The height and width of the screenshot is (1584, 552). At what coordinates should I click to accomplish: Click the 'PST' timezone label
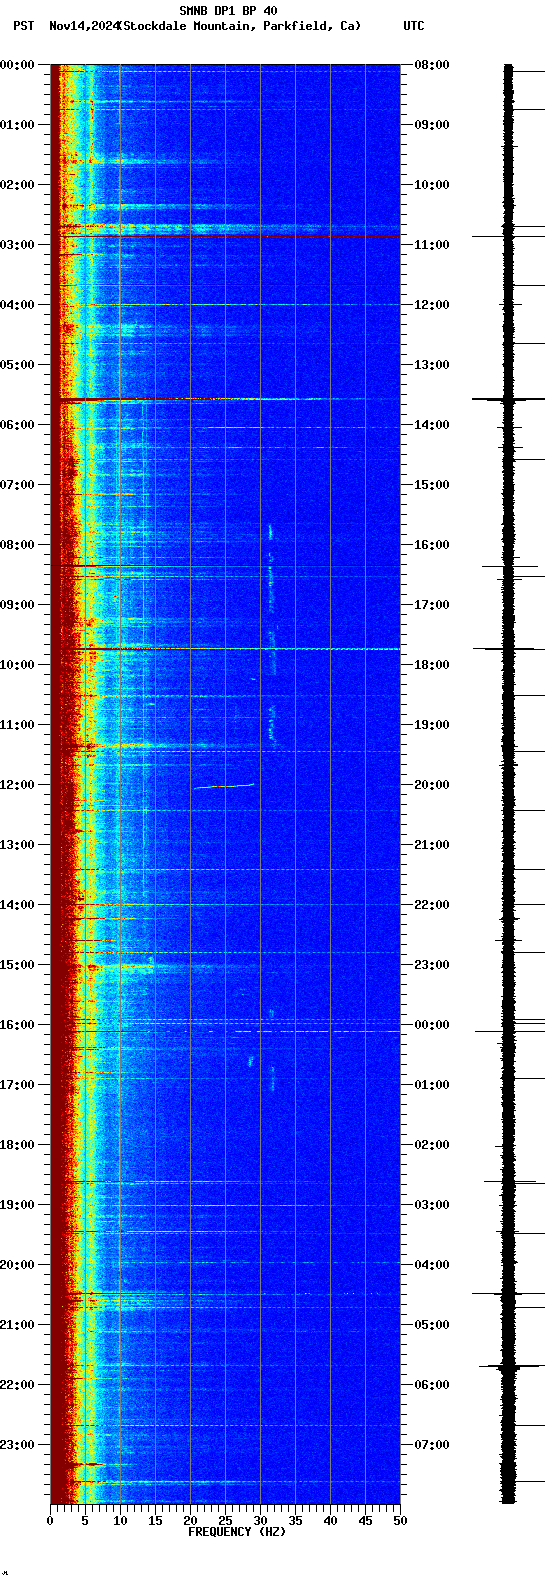click(x=23, y=26)
